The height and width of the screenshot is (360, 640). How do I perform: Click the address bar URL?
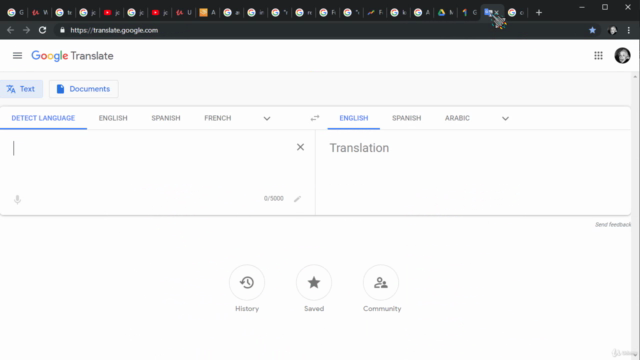click(114, 30)
